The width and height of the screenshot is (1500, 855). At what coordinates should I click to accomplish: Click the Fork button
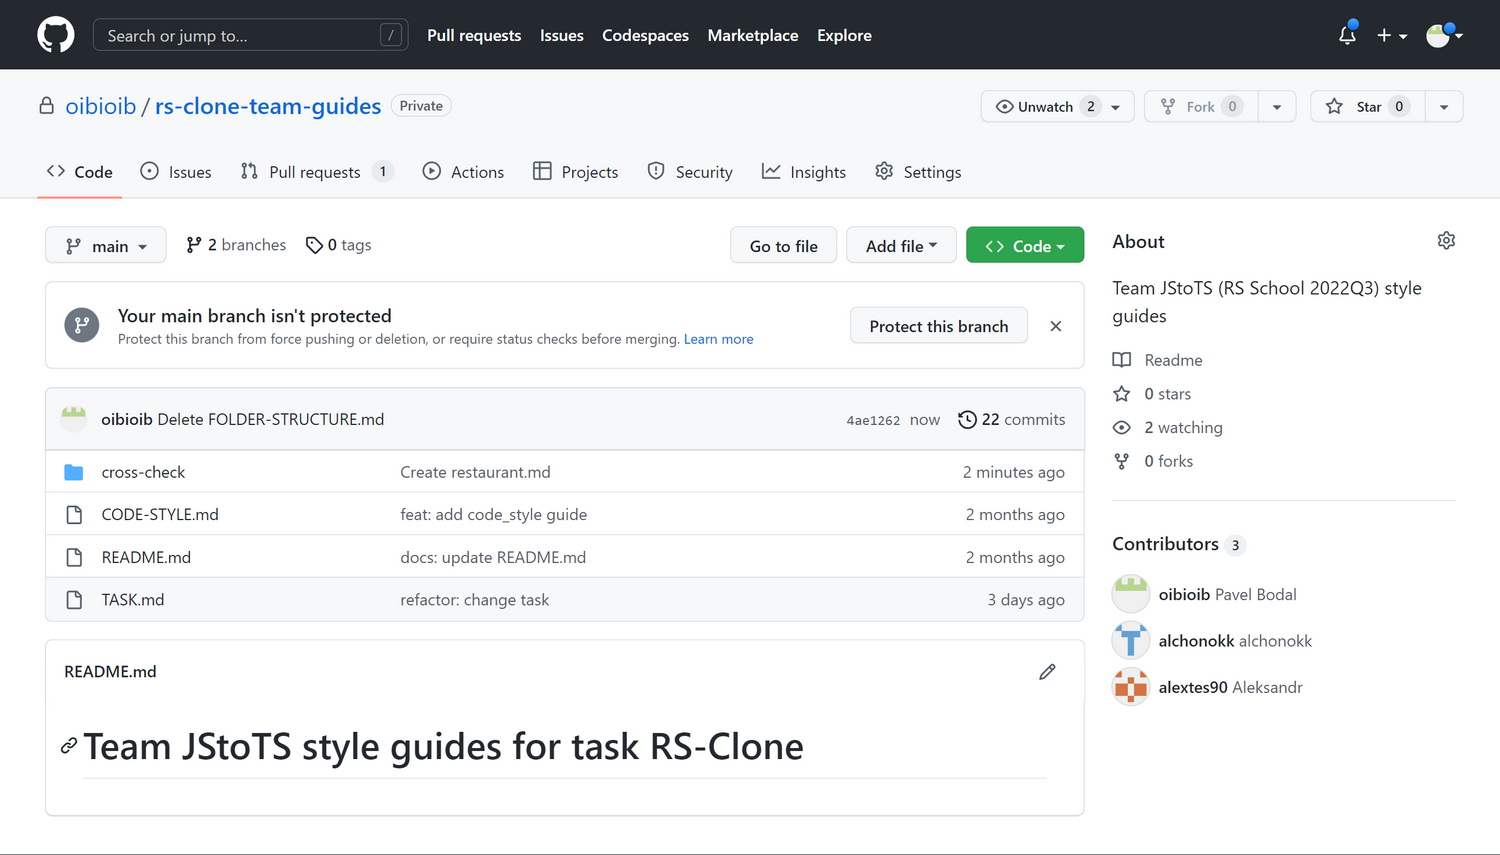click(1201, 107)
